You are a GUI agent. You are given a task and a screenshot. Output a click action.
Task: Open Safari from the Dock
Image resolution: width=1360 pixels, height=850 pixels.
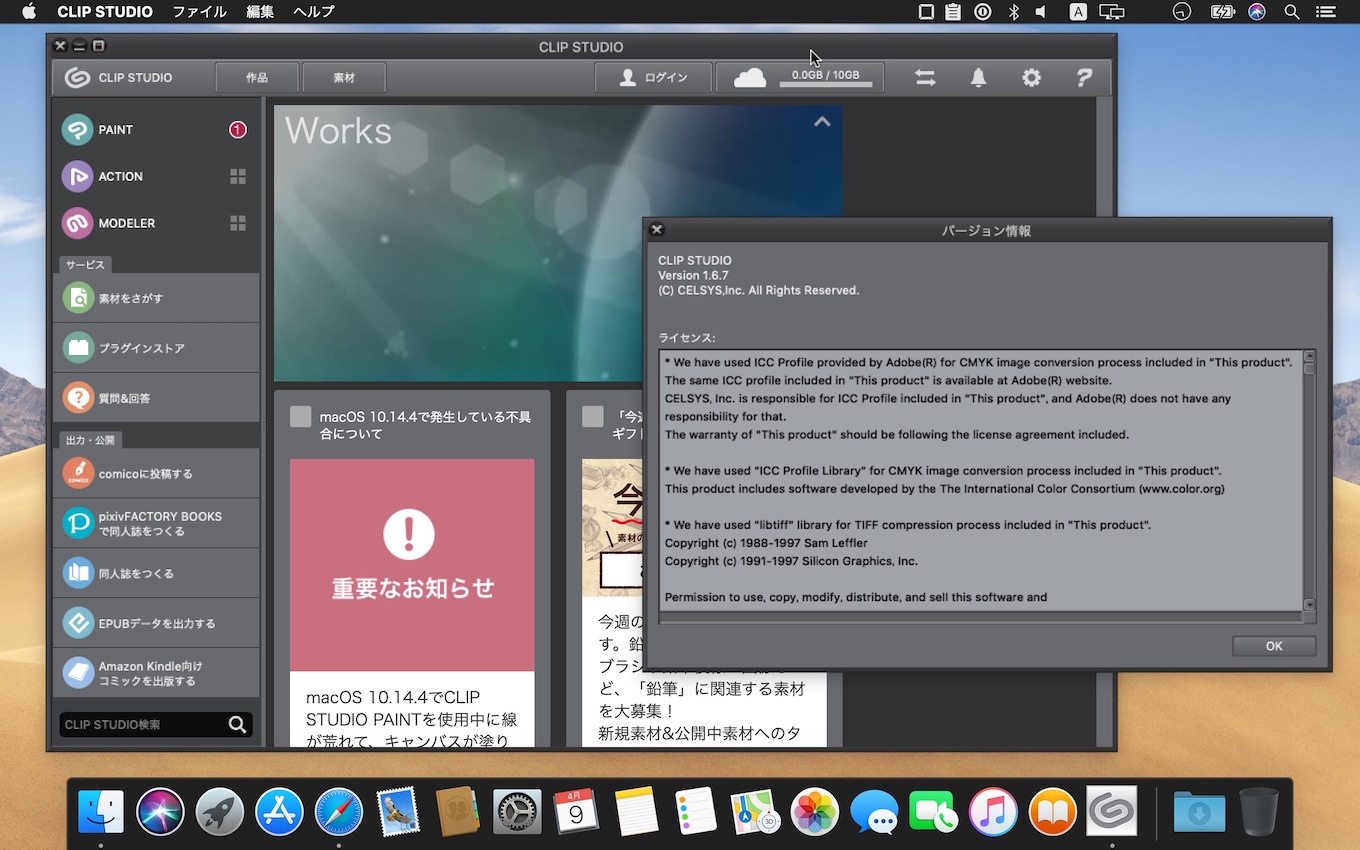point(339,811)
